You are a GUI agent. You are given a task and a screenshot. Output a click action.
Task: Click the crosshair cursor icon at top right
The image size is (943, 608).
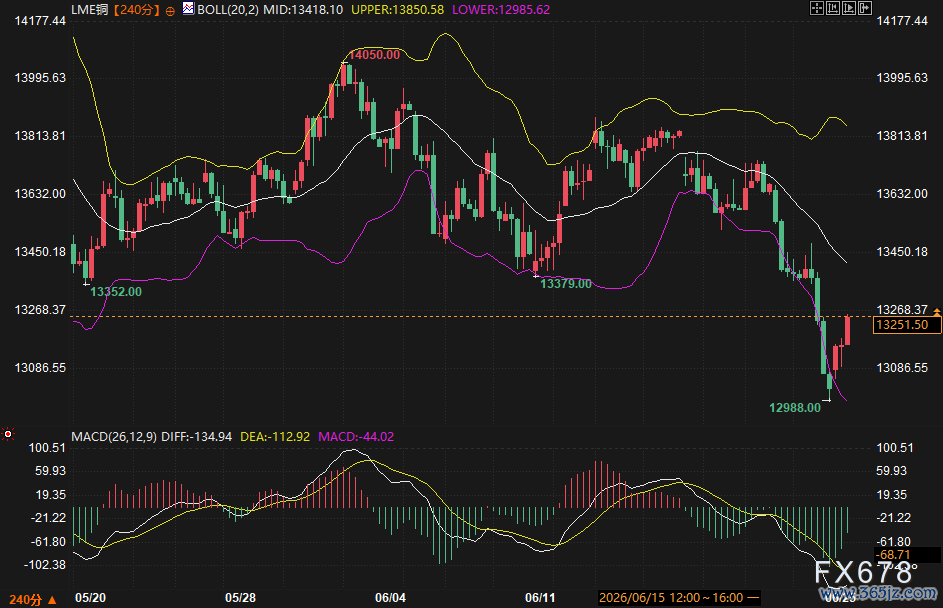pos(817,8)
